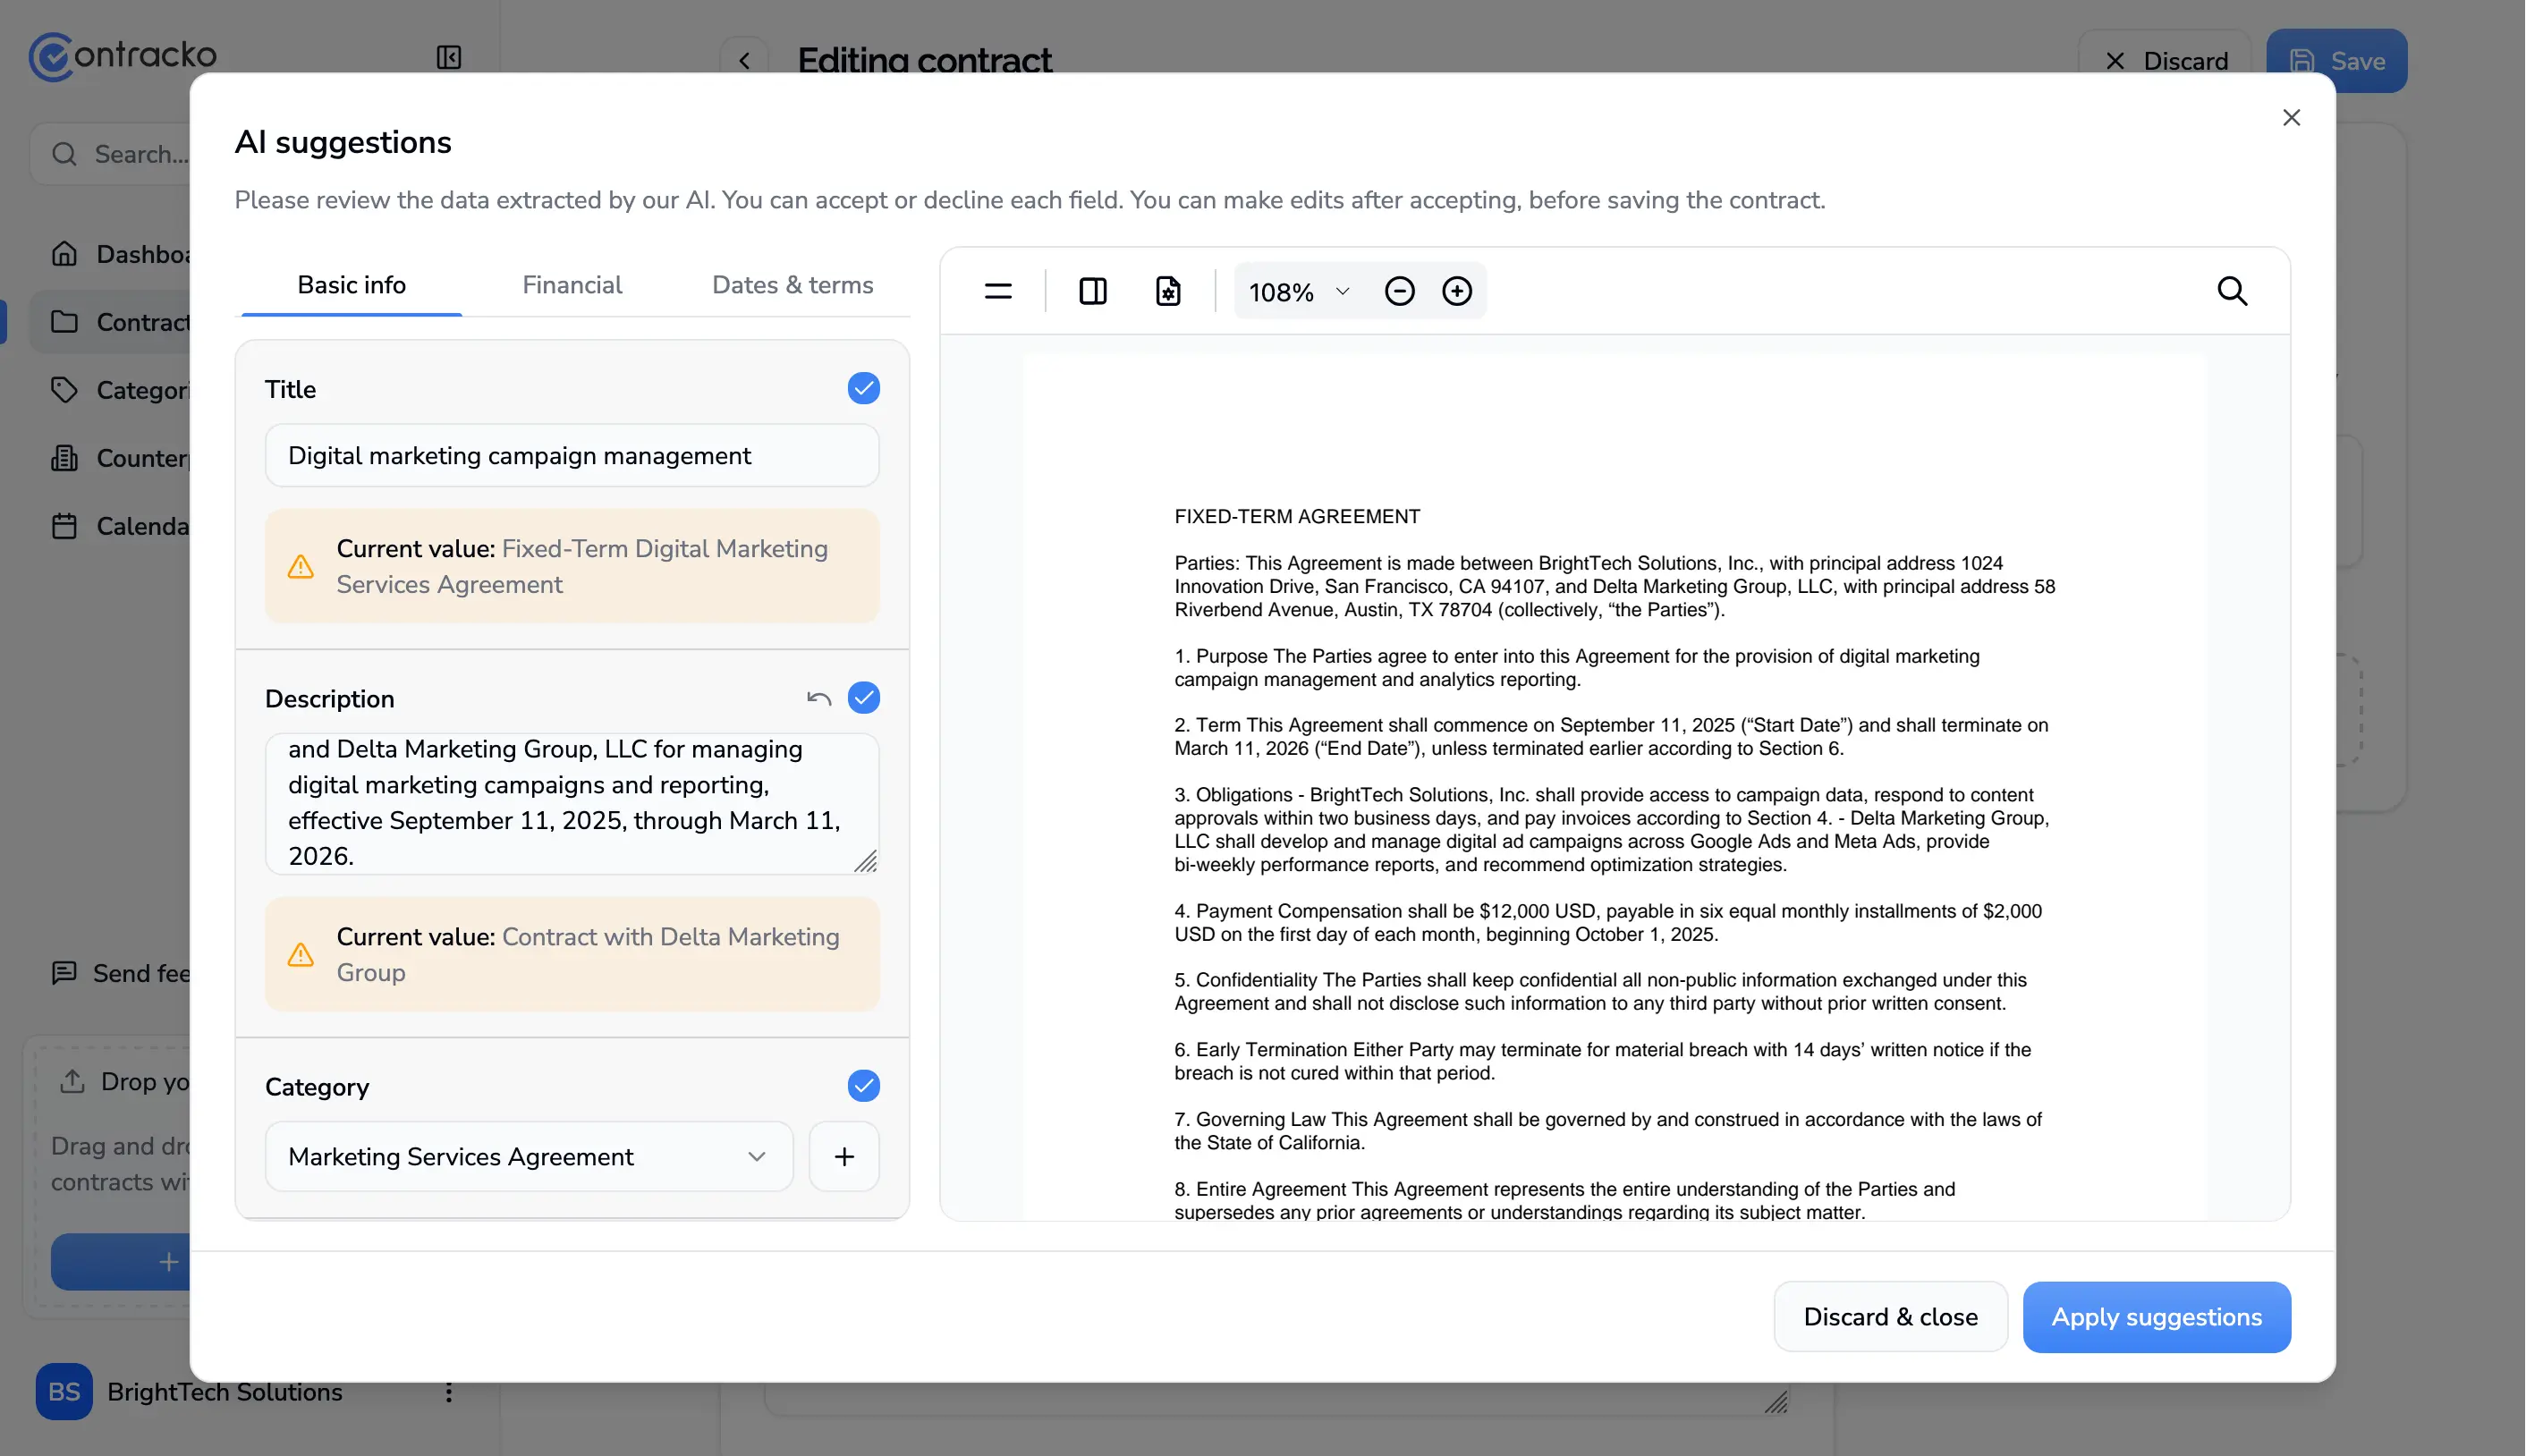This screenshot has height=1456, width=2526.
Task: Open the PDF viewer hamburger menu
Action: click(x=998, y=291)
